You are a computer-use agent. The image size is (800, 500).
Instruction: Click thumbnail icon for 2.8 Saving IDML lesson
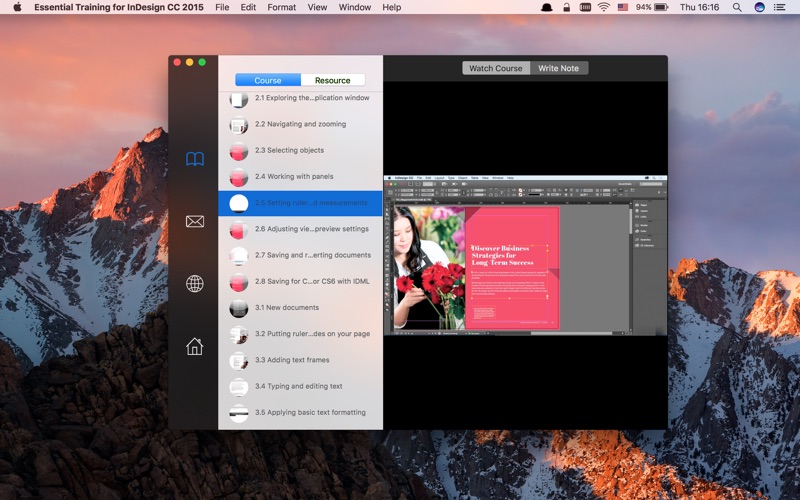238,282
